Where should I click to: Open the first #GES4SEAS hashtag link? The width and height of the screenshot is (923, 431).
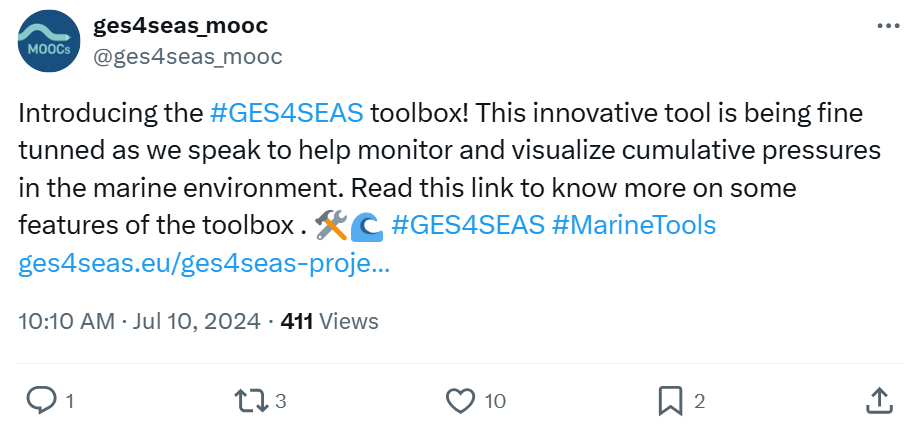[288, 113]
